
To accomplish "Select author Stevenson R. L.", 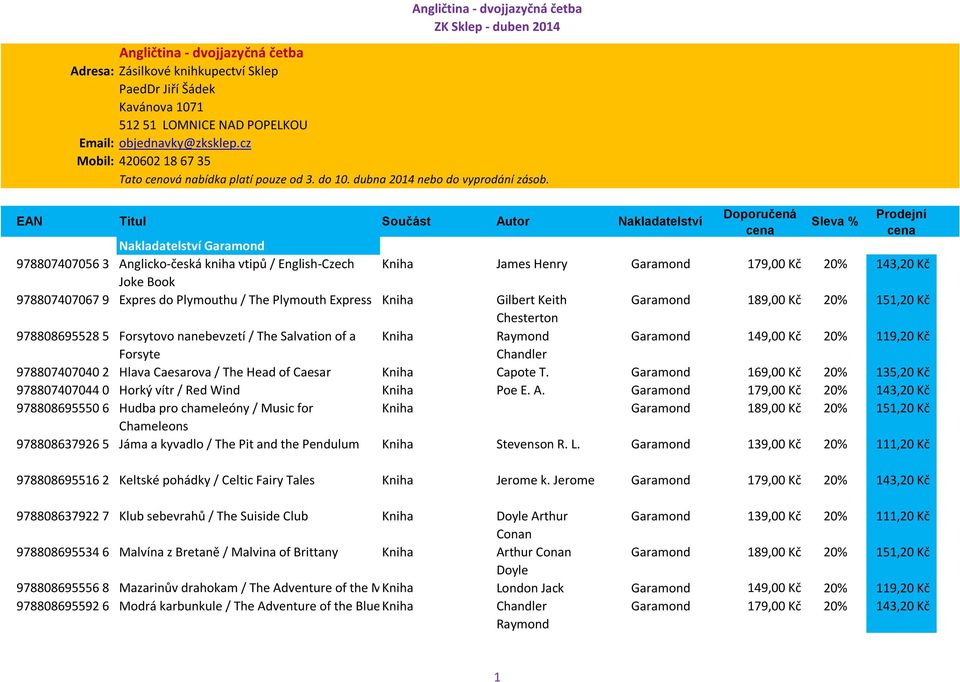I will pos(538,444).
